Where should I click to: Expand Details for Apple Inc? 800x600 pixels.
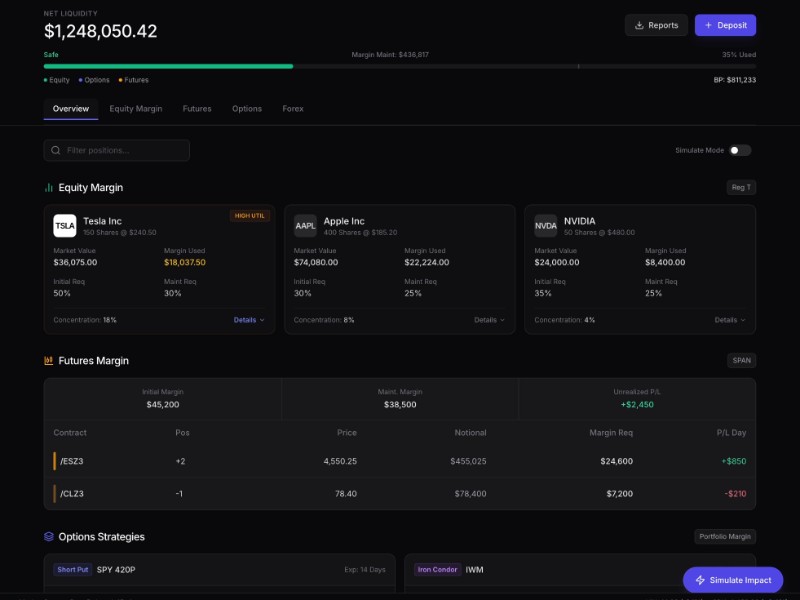click(489, 320)
